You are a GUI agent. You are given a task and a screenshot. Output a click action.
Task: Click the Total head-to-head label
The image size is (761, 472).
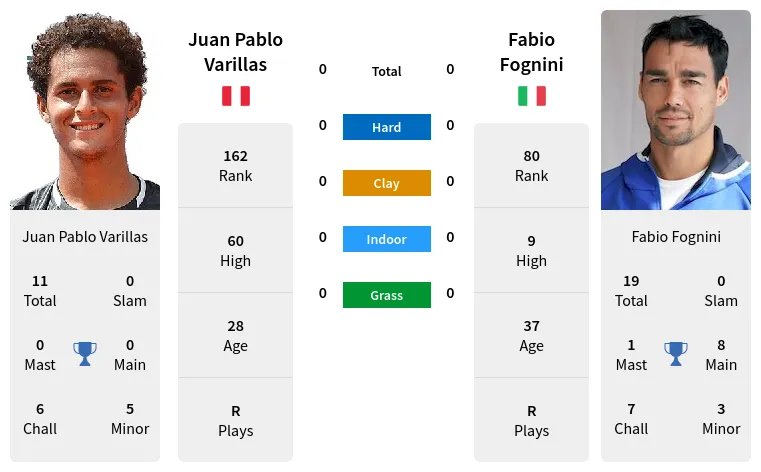387,71
